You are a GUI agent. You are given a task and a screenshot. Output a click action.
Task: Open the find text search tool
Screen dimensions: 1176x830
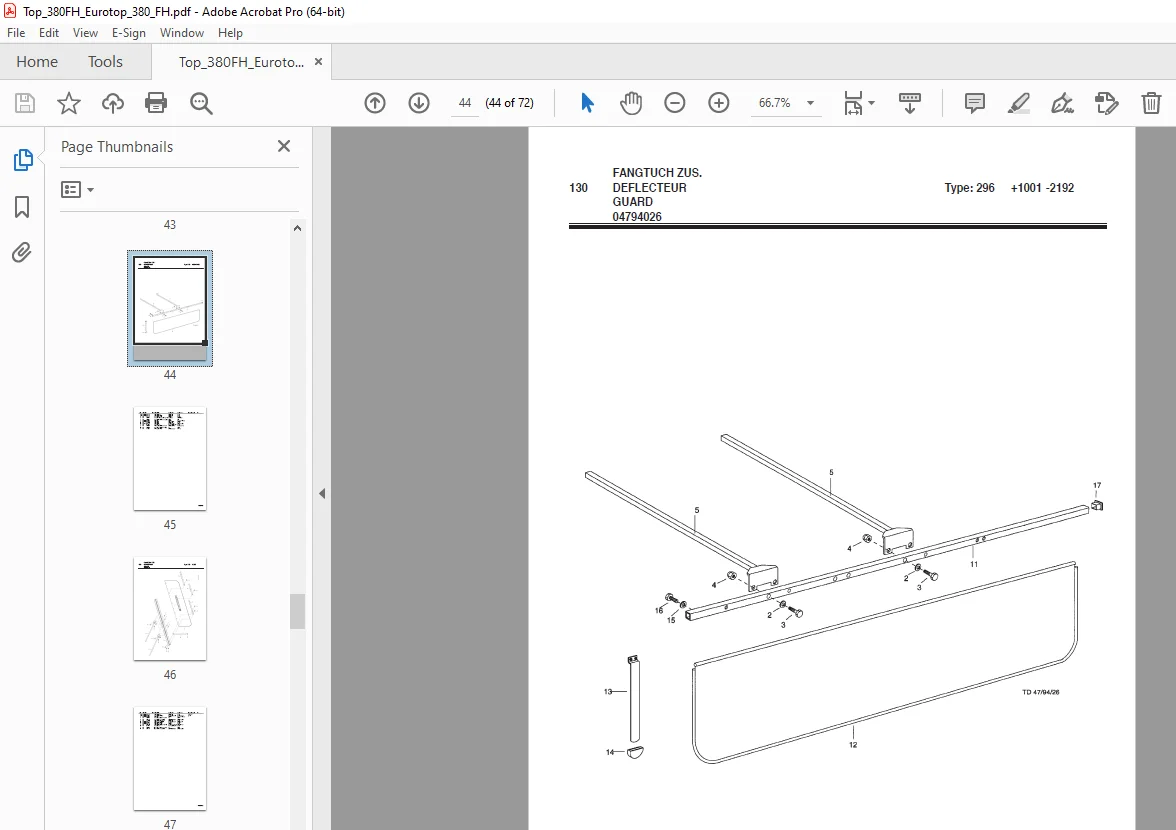tap(201, 103)
